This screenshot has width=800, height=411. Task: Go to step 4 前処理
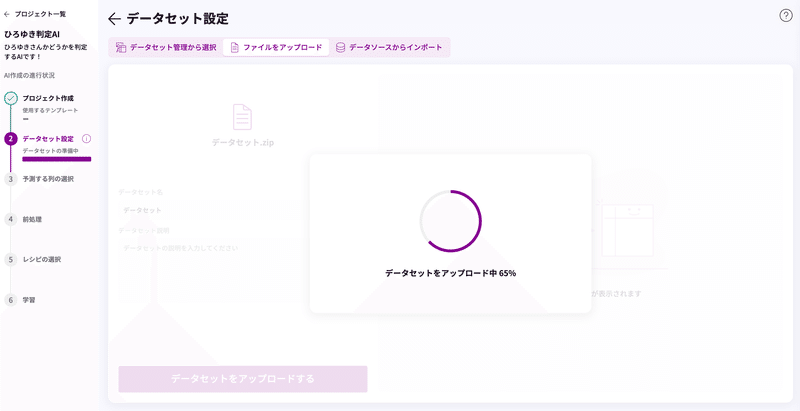pos(32,219)
